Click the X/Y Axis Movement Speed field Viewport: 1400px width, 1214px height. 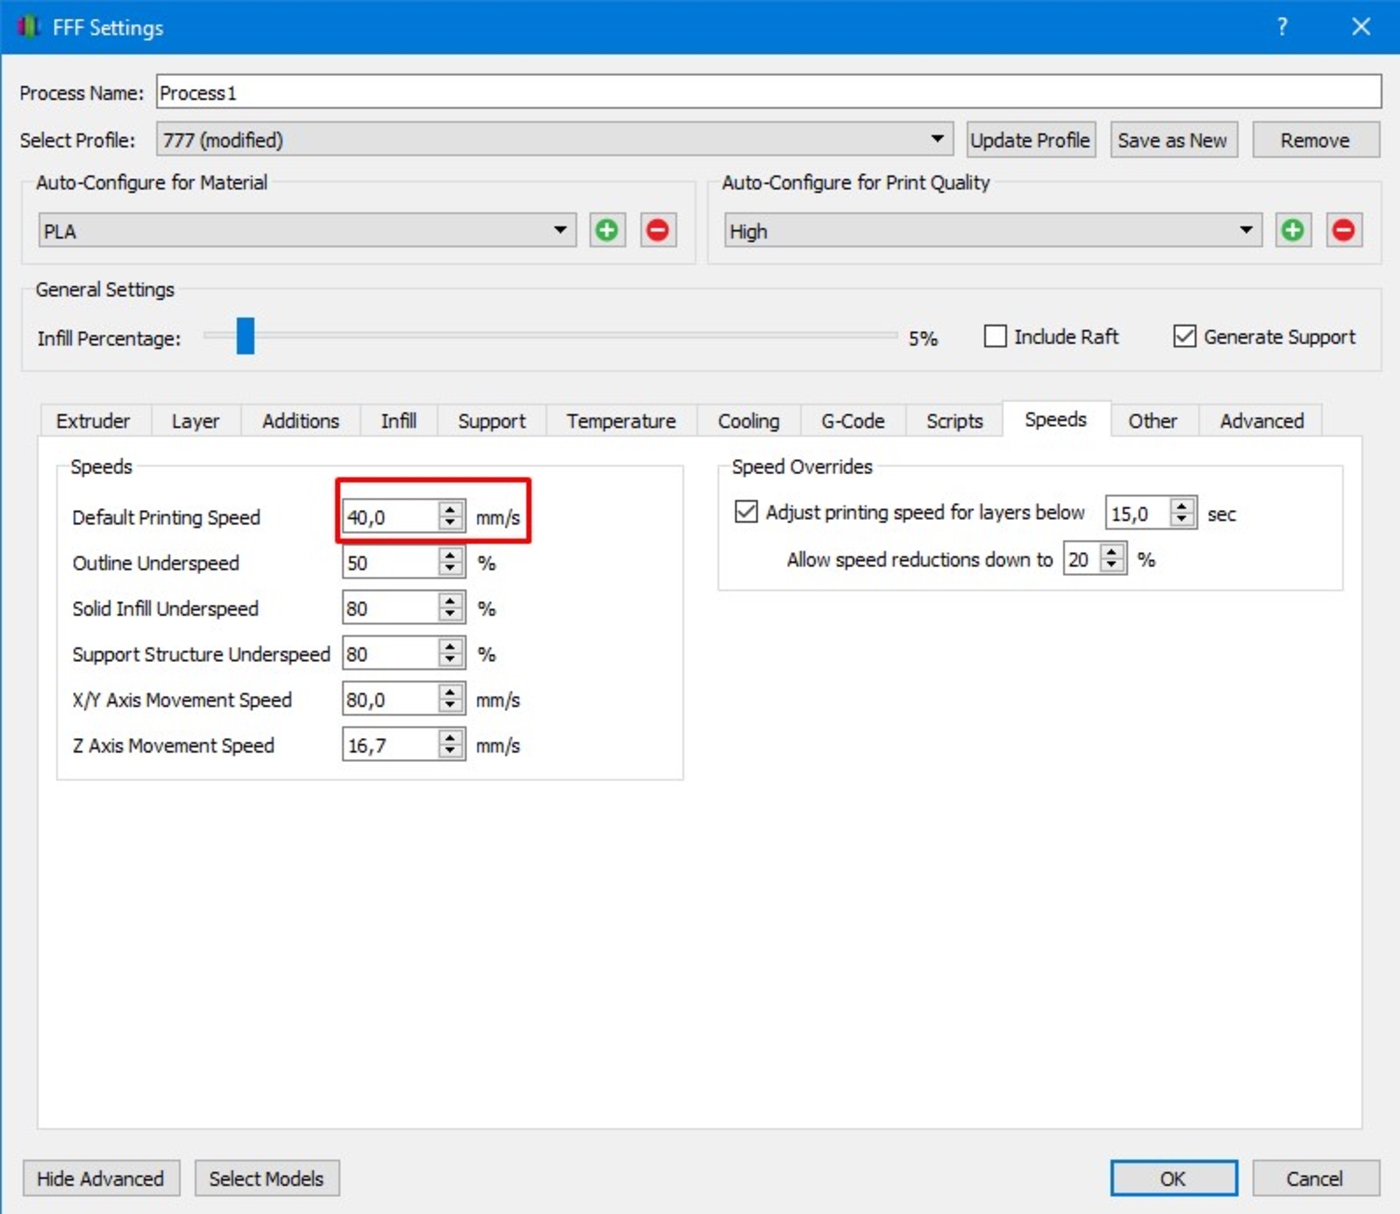[x=390, y=700]
